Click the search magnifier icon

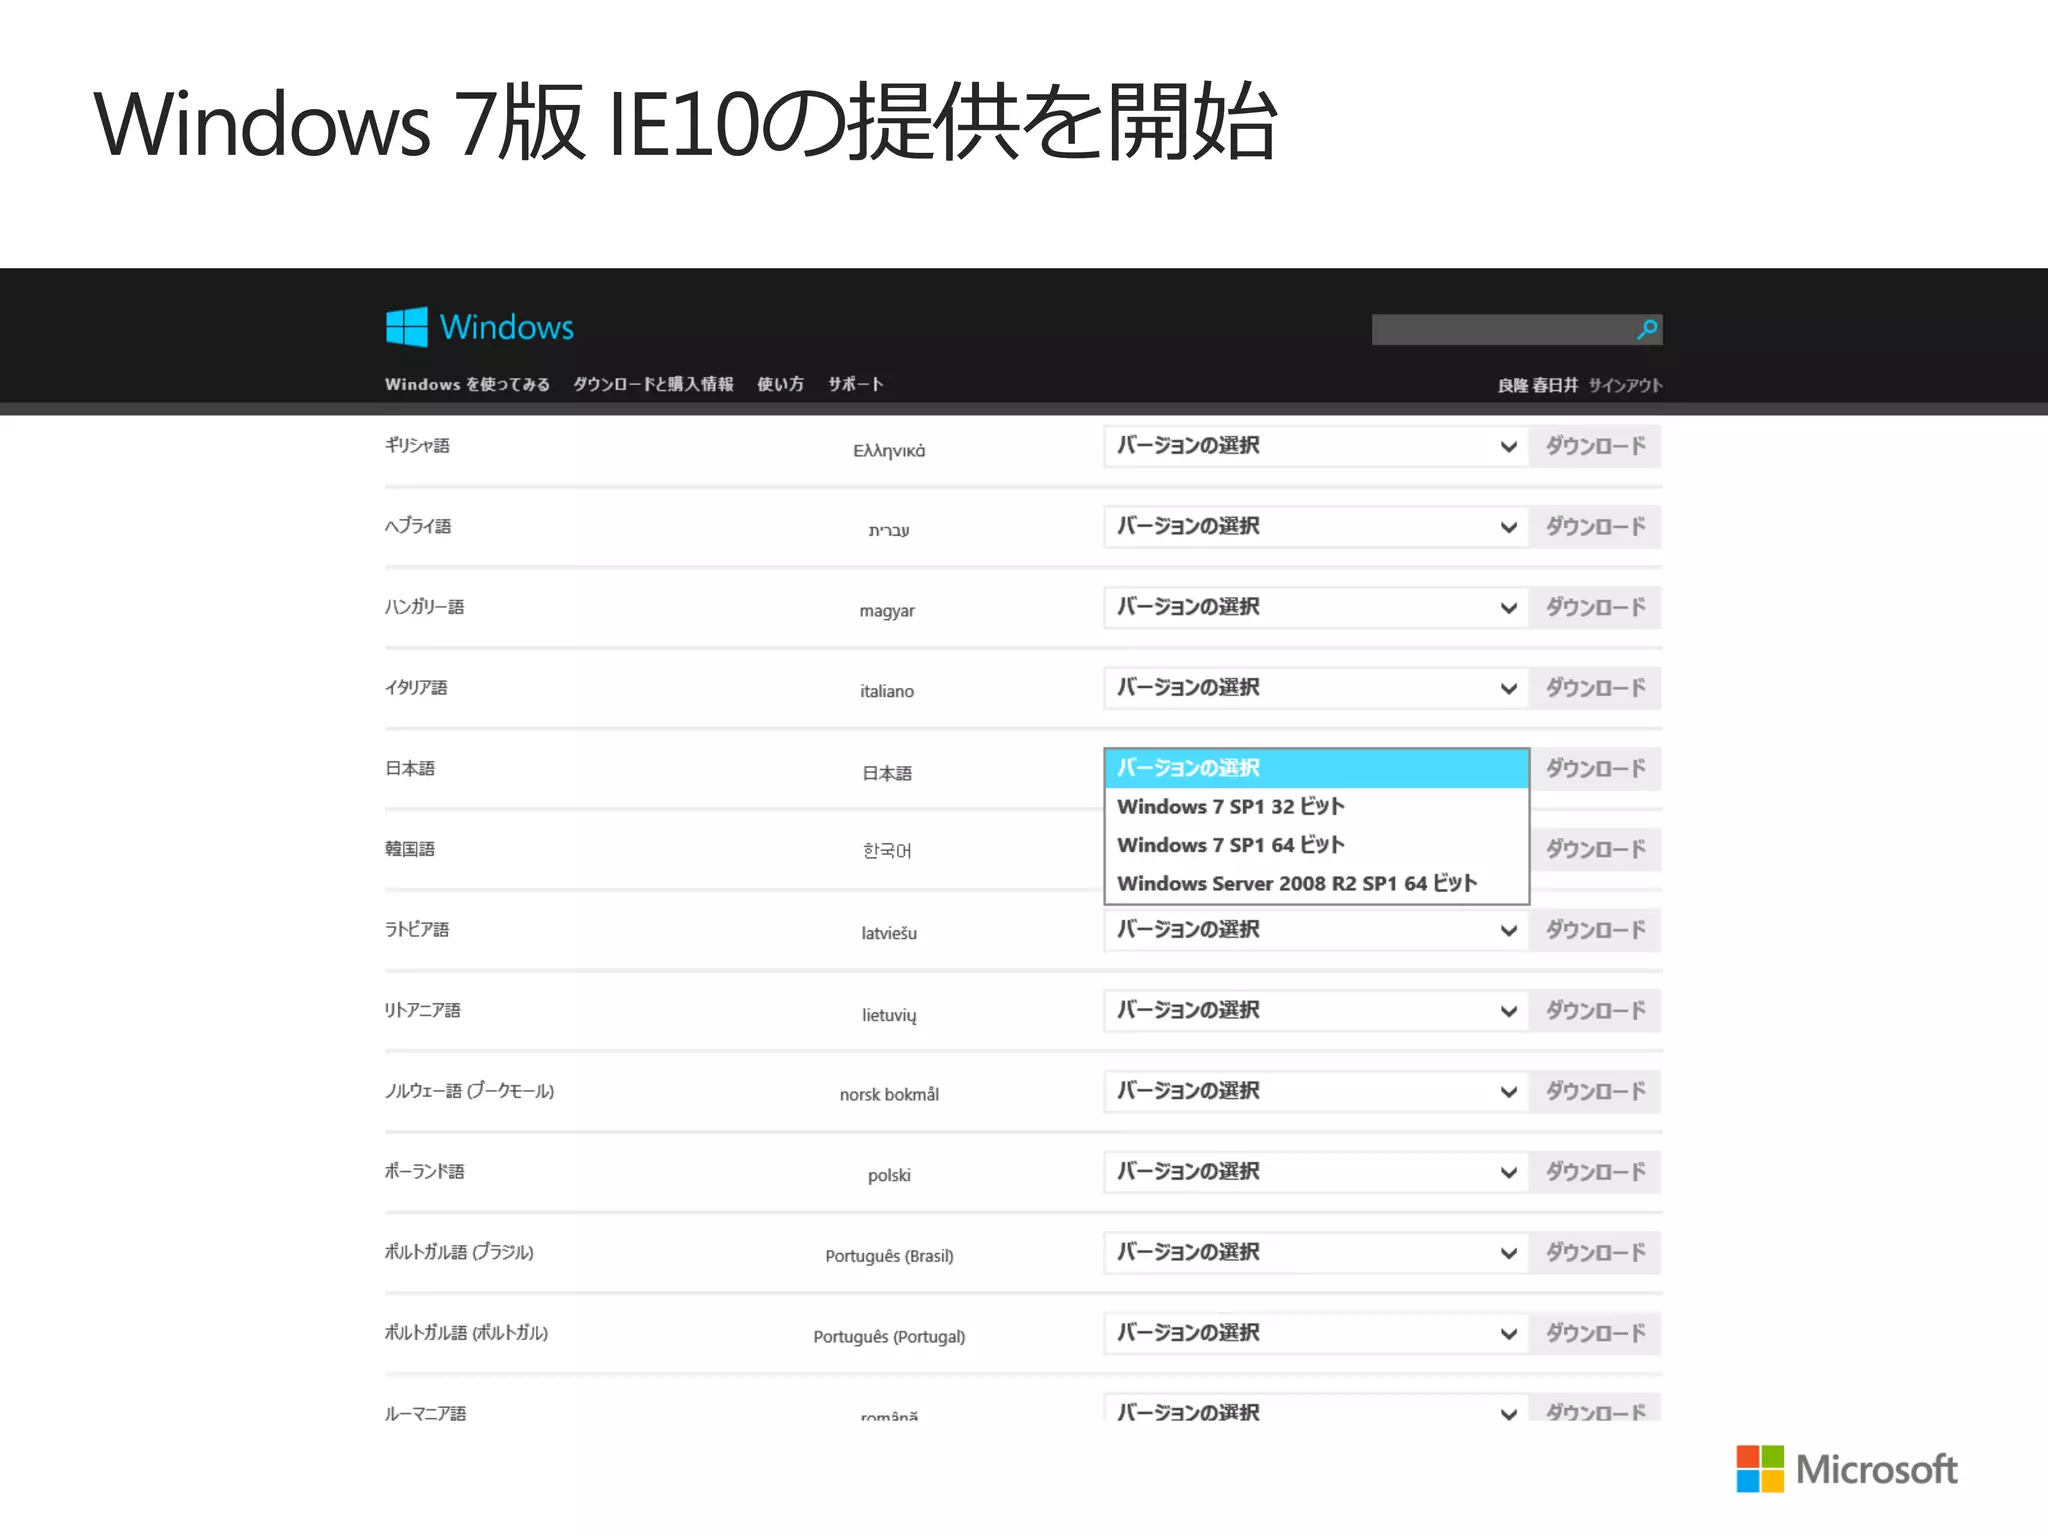tap(1647, 329)
